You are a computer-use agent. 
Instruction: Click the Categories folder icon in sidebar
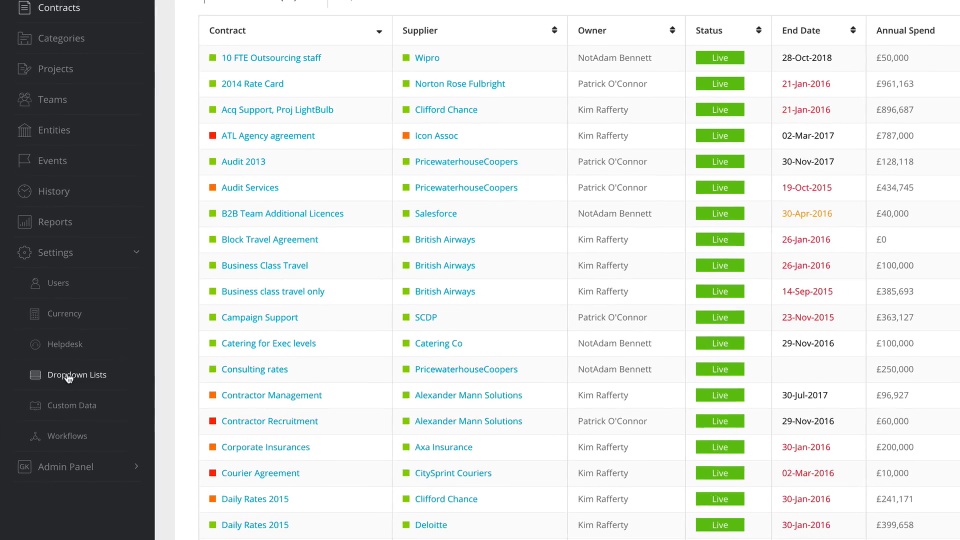(x=24, y=39)
